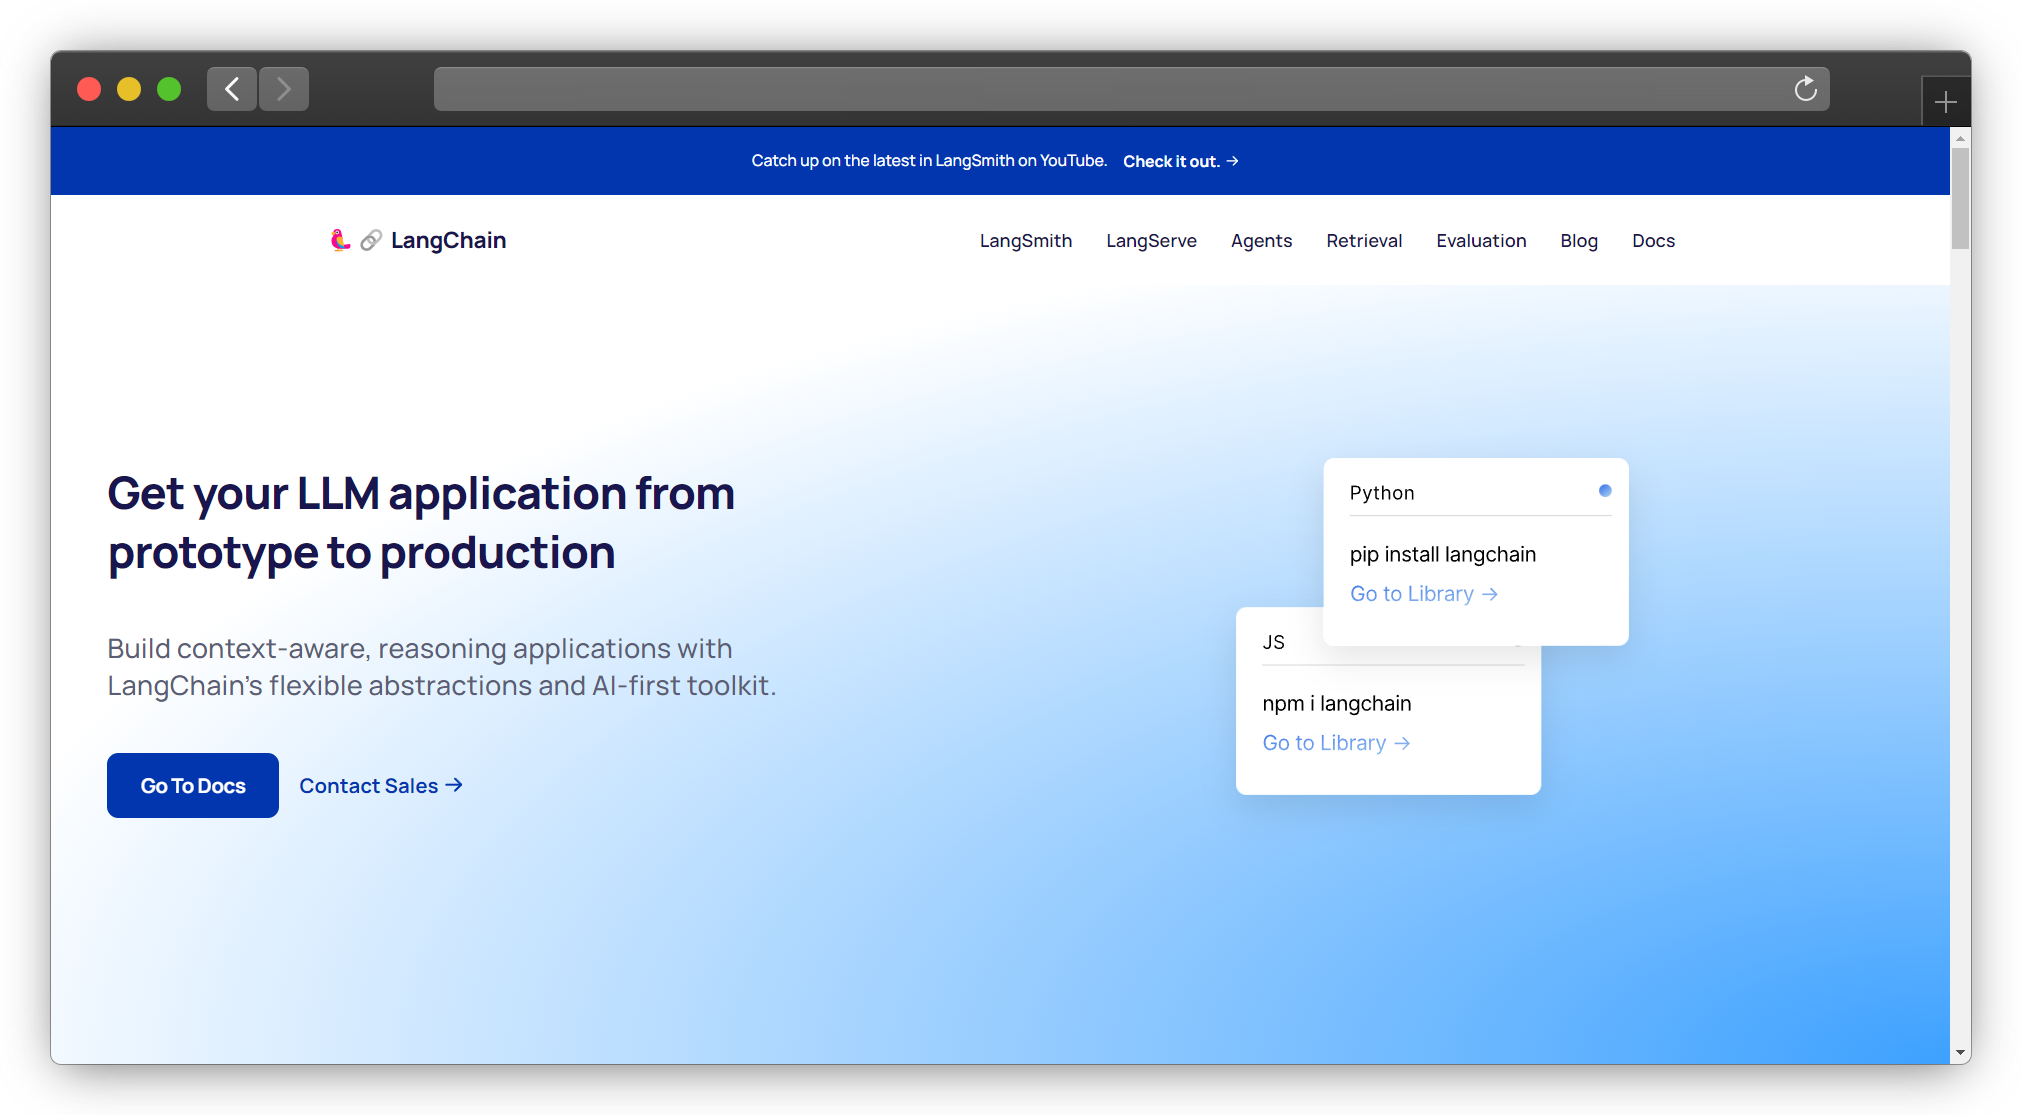Click the browser forward arrow button
Screen dimensions: 2022x1115
(x=284, y=89)
